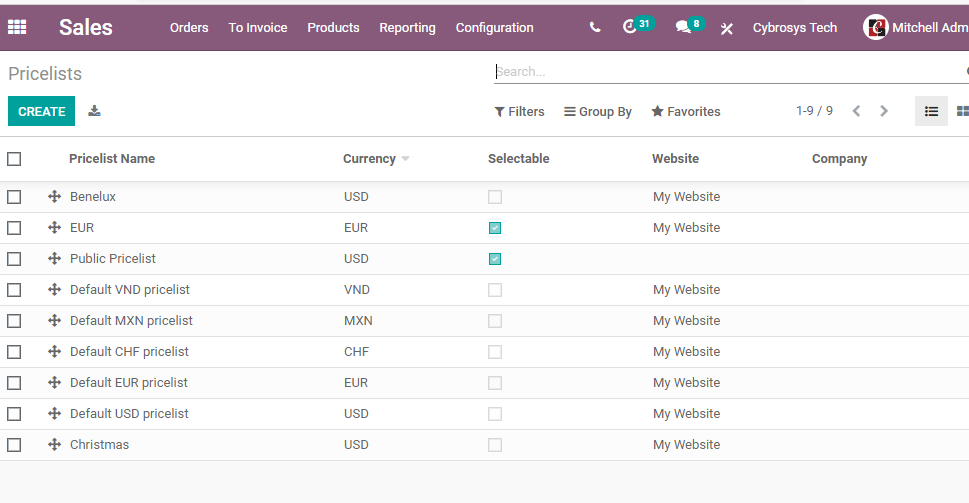
Task: Click drag handle of Default VND pricelist
Action: pyautogui.click(x=54, y=289)
